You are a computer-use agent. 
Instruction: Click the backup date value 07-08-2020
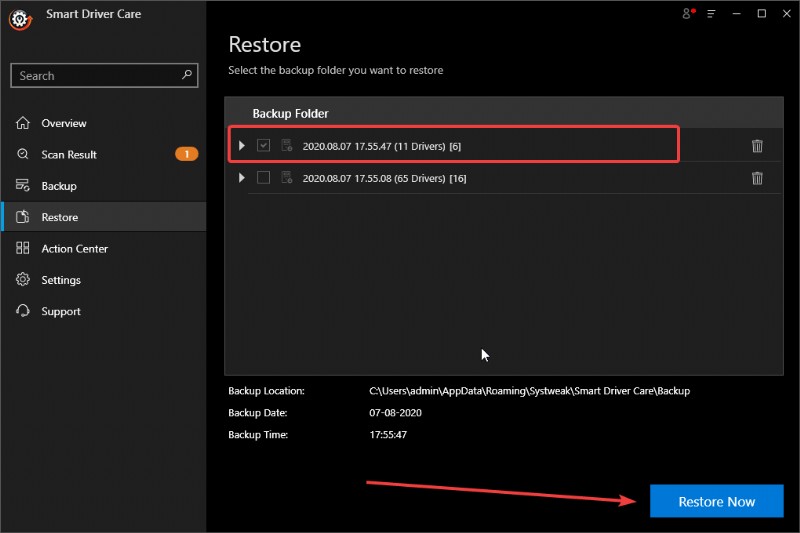point(395,413)
